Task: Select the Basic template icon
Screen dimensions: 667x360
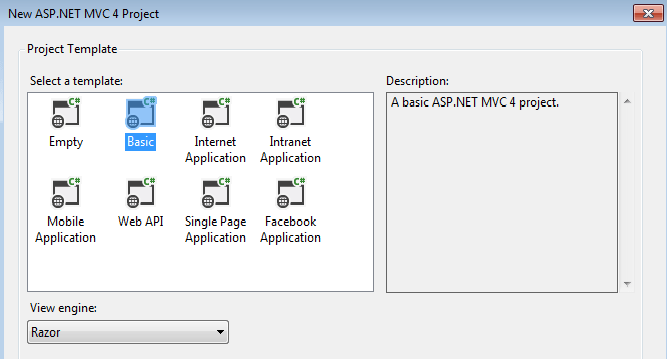Action: click(x=141, y=113)
